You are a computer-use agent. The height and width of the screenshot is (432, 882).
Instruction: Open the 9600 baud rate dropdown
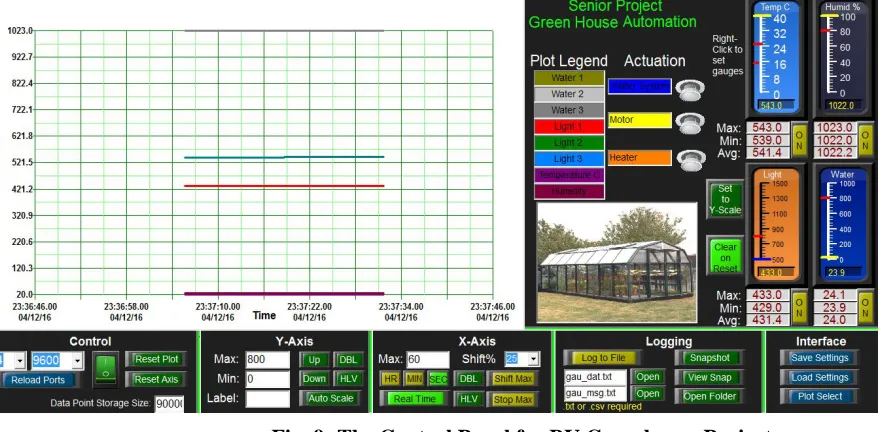[78, 361]
